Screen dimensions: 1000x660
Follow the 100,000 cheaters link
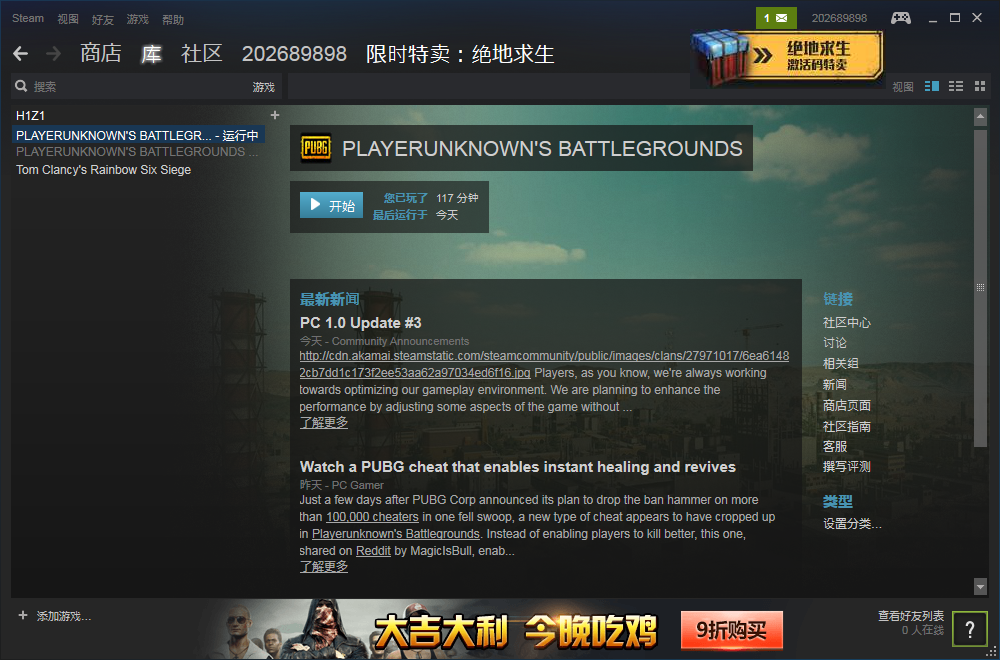click(x=372, y=517)
